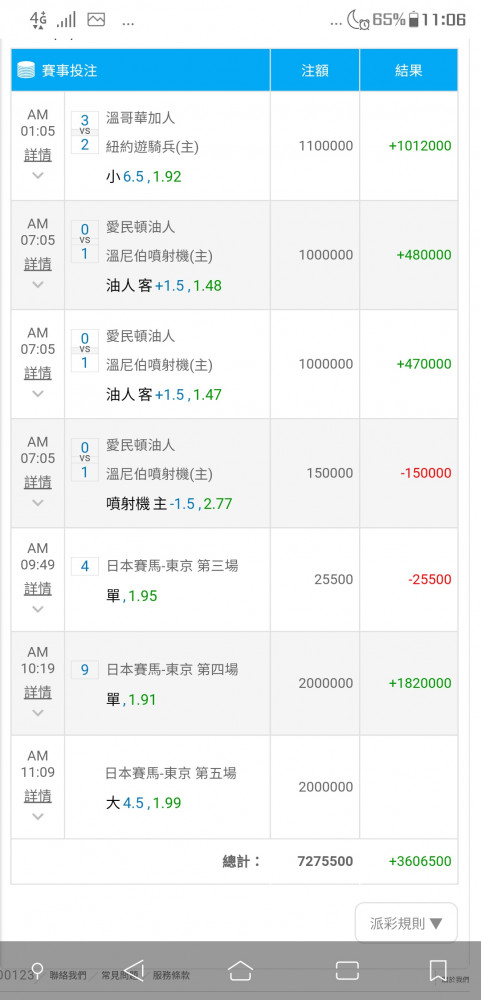Tap the 3 vs 2 score box
The image size is (481, 1000).
[x=85, y=133]
